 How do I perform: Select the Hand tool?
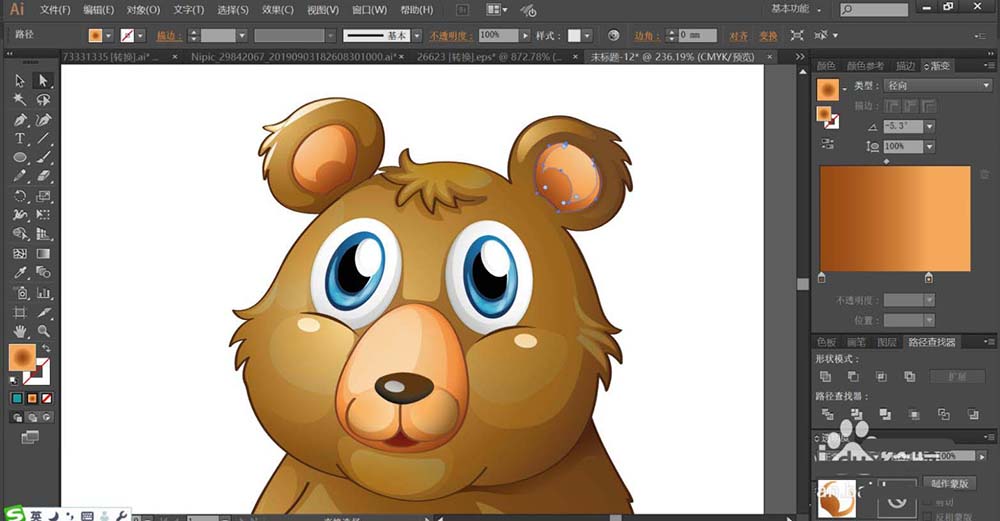pos(20,332)
